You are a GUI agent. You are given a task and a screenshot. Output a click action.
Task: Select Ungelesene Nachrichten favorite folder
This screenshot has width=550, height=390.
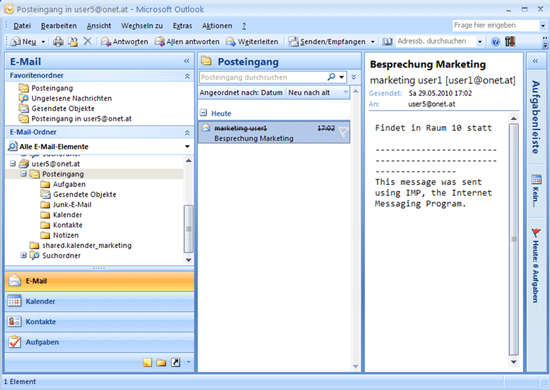(72, 98)
